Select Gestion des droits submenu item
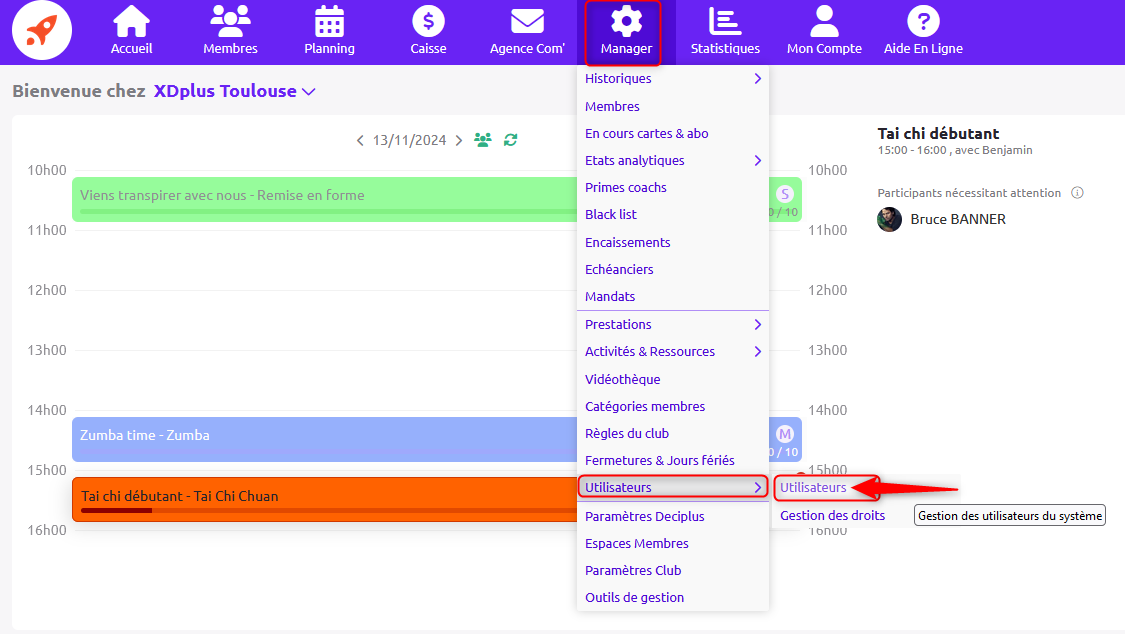The image size is (1125, 634). point(832,516)
